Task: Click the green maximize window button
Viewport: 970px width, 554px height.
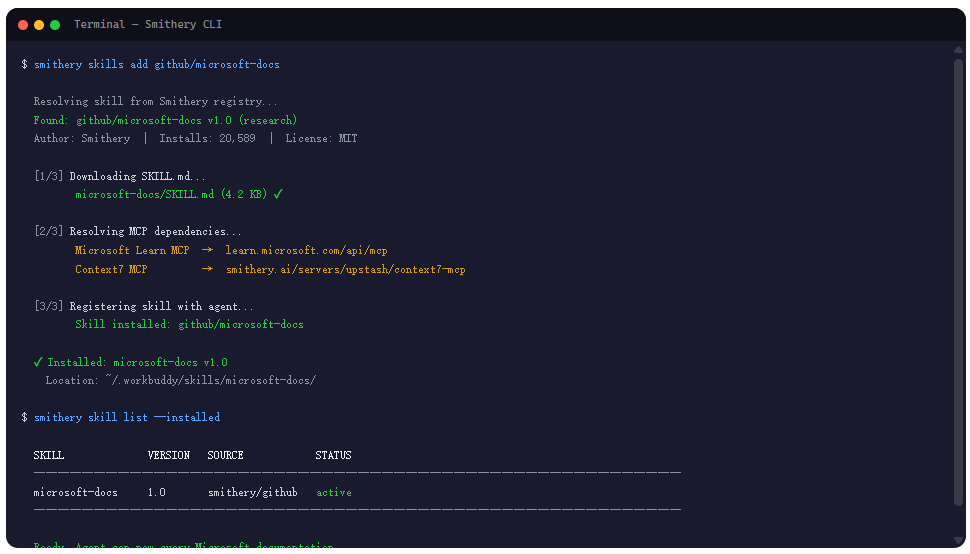Action: pos(55,25)
